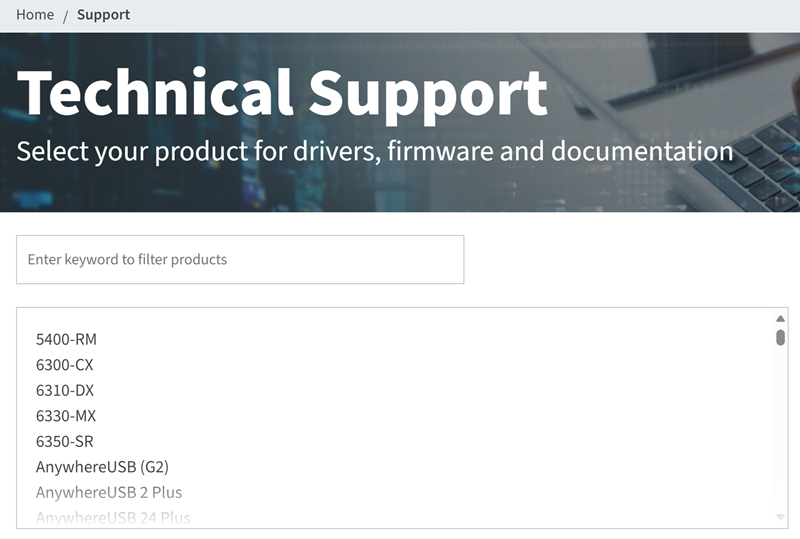Click the 'Select your product' subtitle text
Screen dimensions: 800x539
point(375,152)
